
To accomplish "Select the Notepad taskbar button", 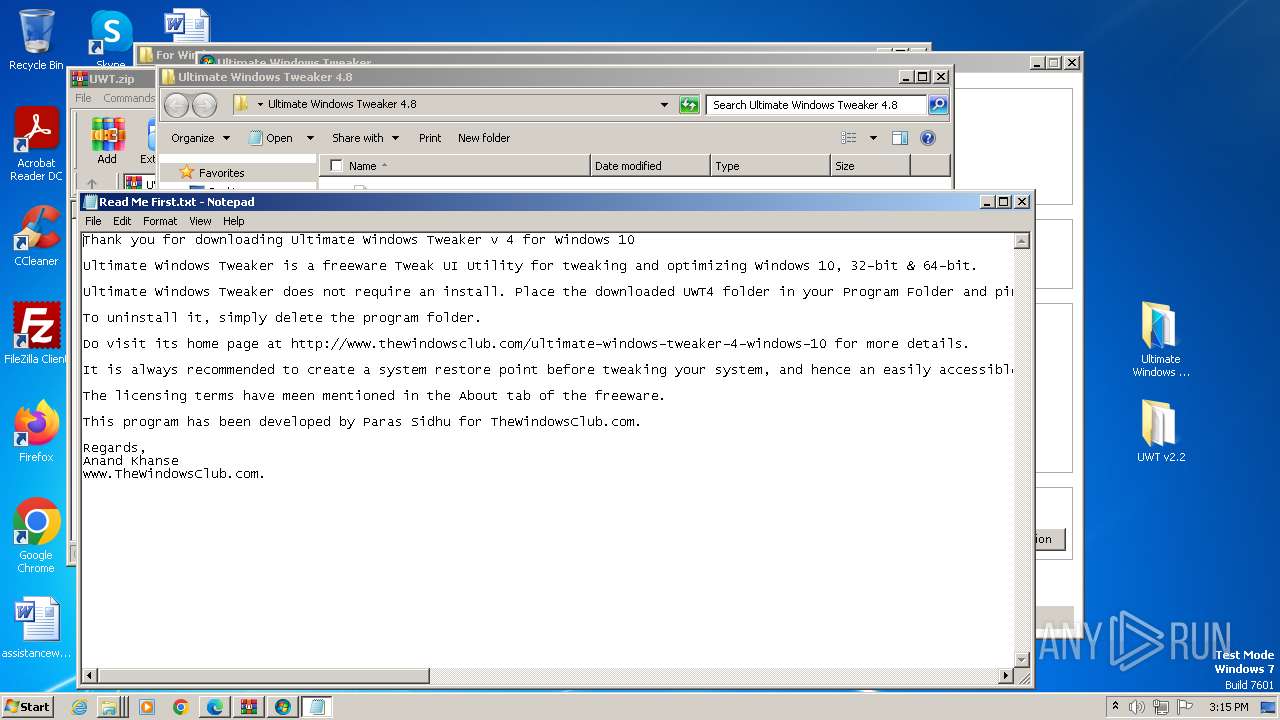I will pyautogui.click(x=317, y=707).
